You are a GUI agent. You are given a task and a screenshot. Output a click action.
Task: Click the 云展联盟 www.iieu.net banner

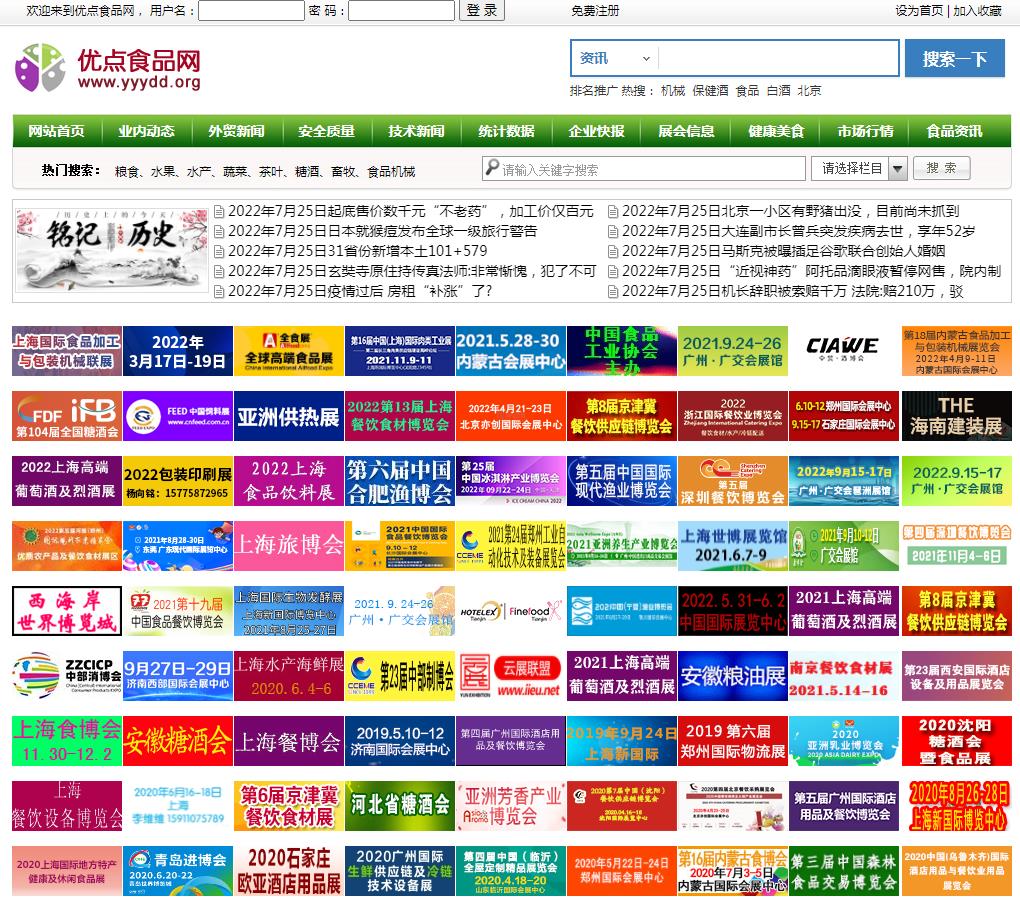tap(511, 676)
